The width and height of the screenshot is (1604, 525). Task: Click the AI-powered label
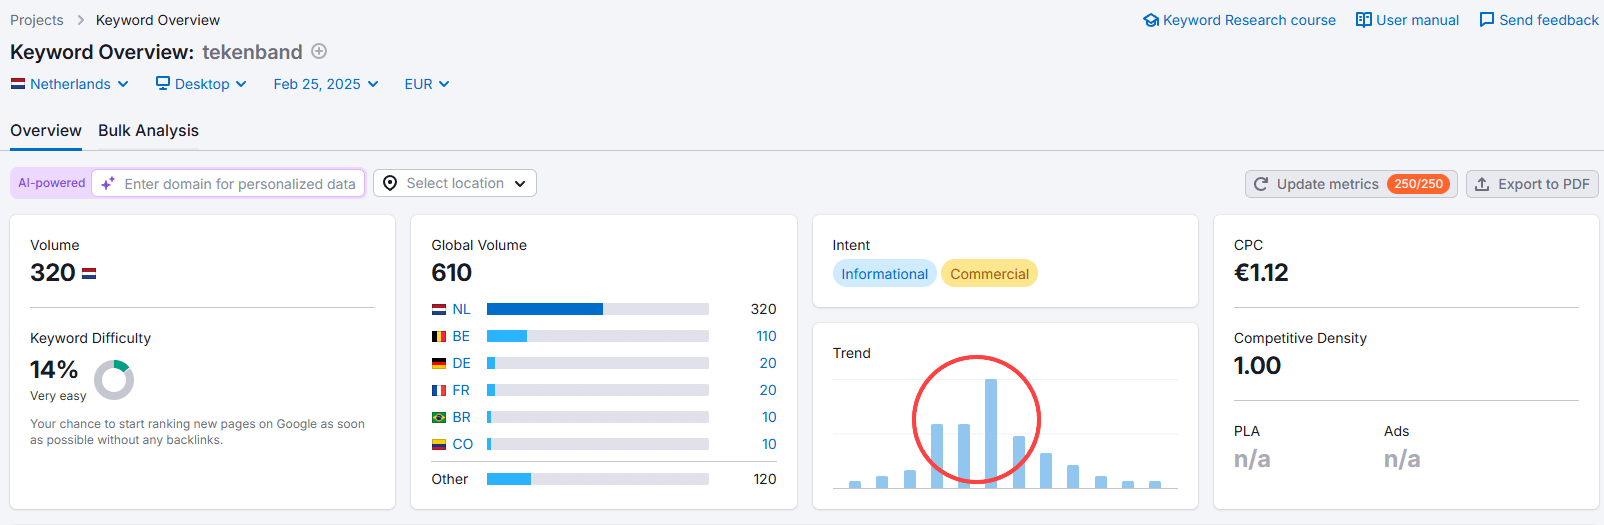tap(52, 183)
